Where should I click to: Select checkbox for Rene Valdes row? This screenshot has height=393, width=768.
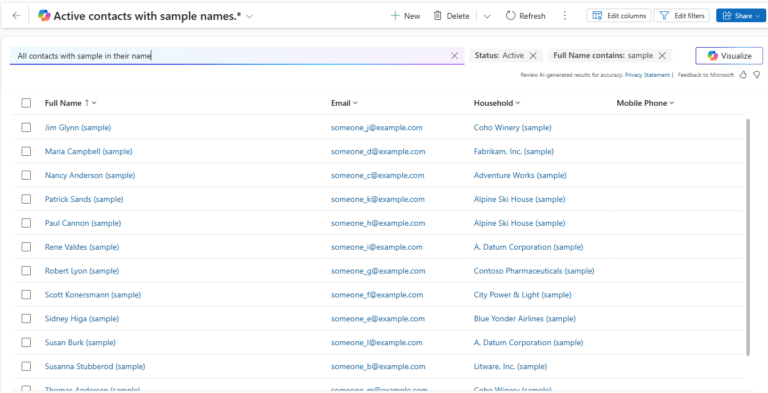pos(26,247)
